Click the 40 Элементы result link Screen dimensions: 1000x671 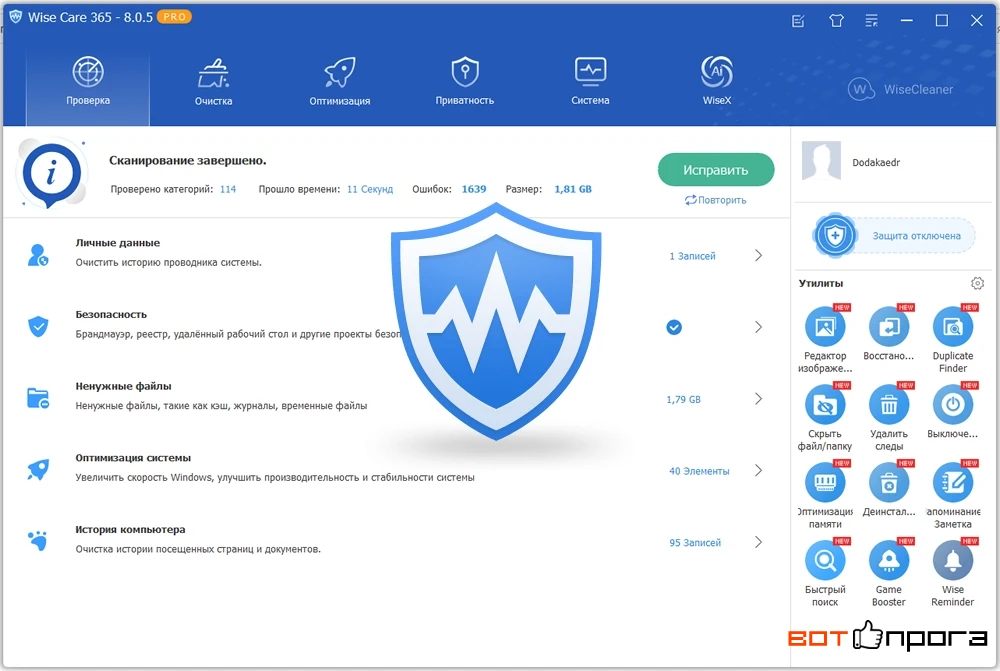coord(699,471)
